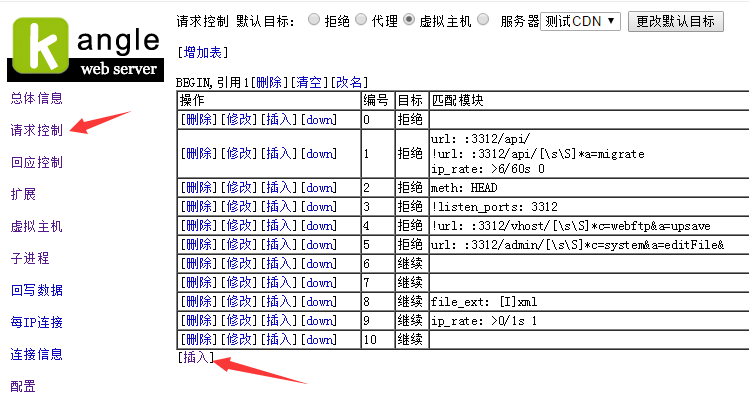Viewport: 749px width, 401px height.
Task: Choose the 虚拟主机 default target radio
Action: coord(411,20)
